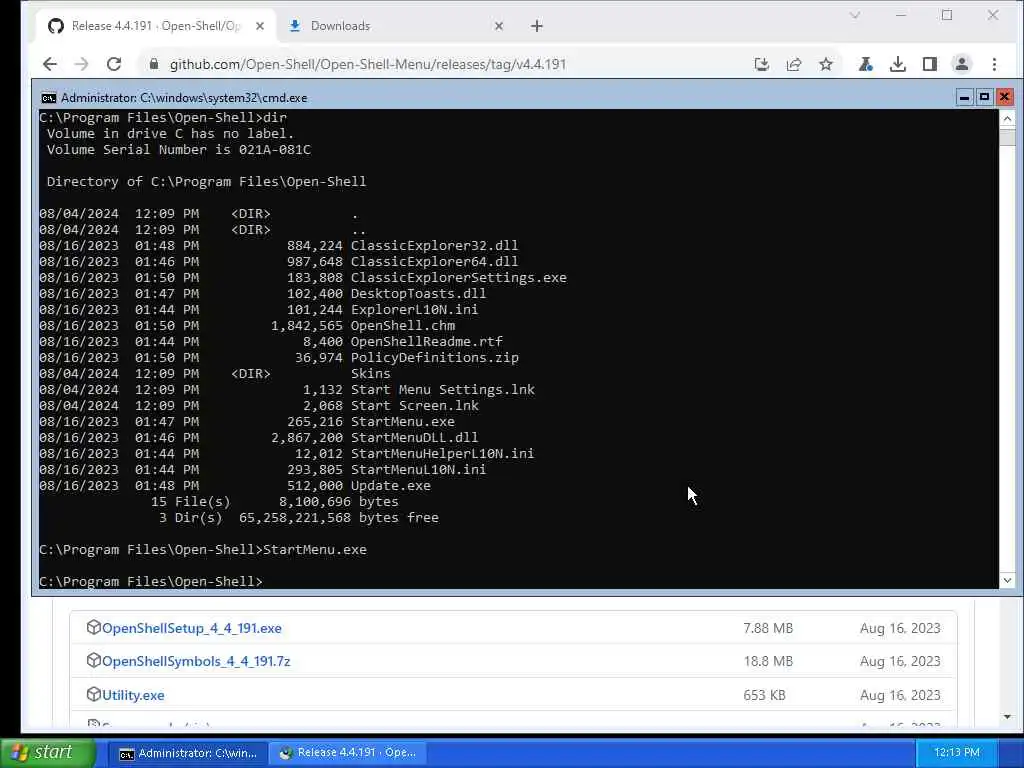
Task: Click the 653 KB size value
Action: click(764, 695)
